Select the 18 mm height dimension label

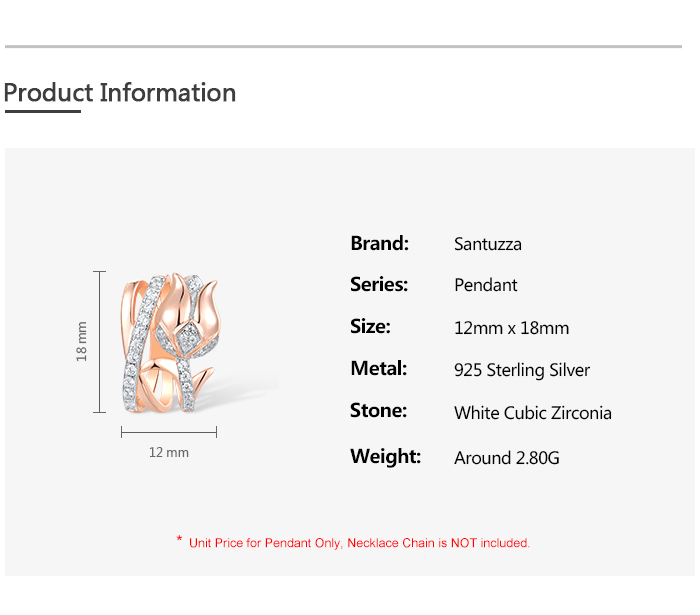coord(82,341)
